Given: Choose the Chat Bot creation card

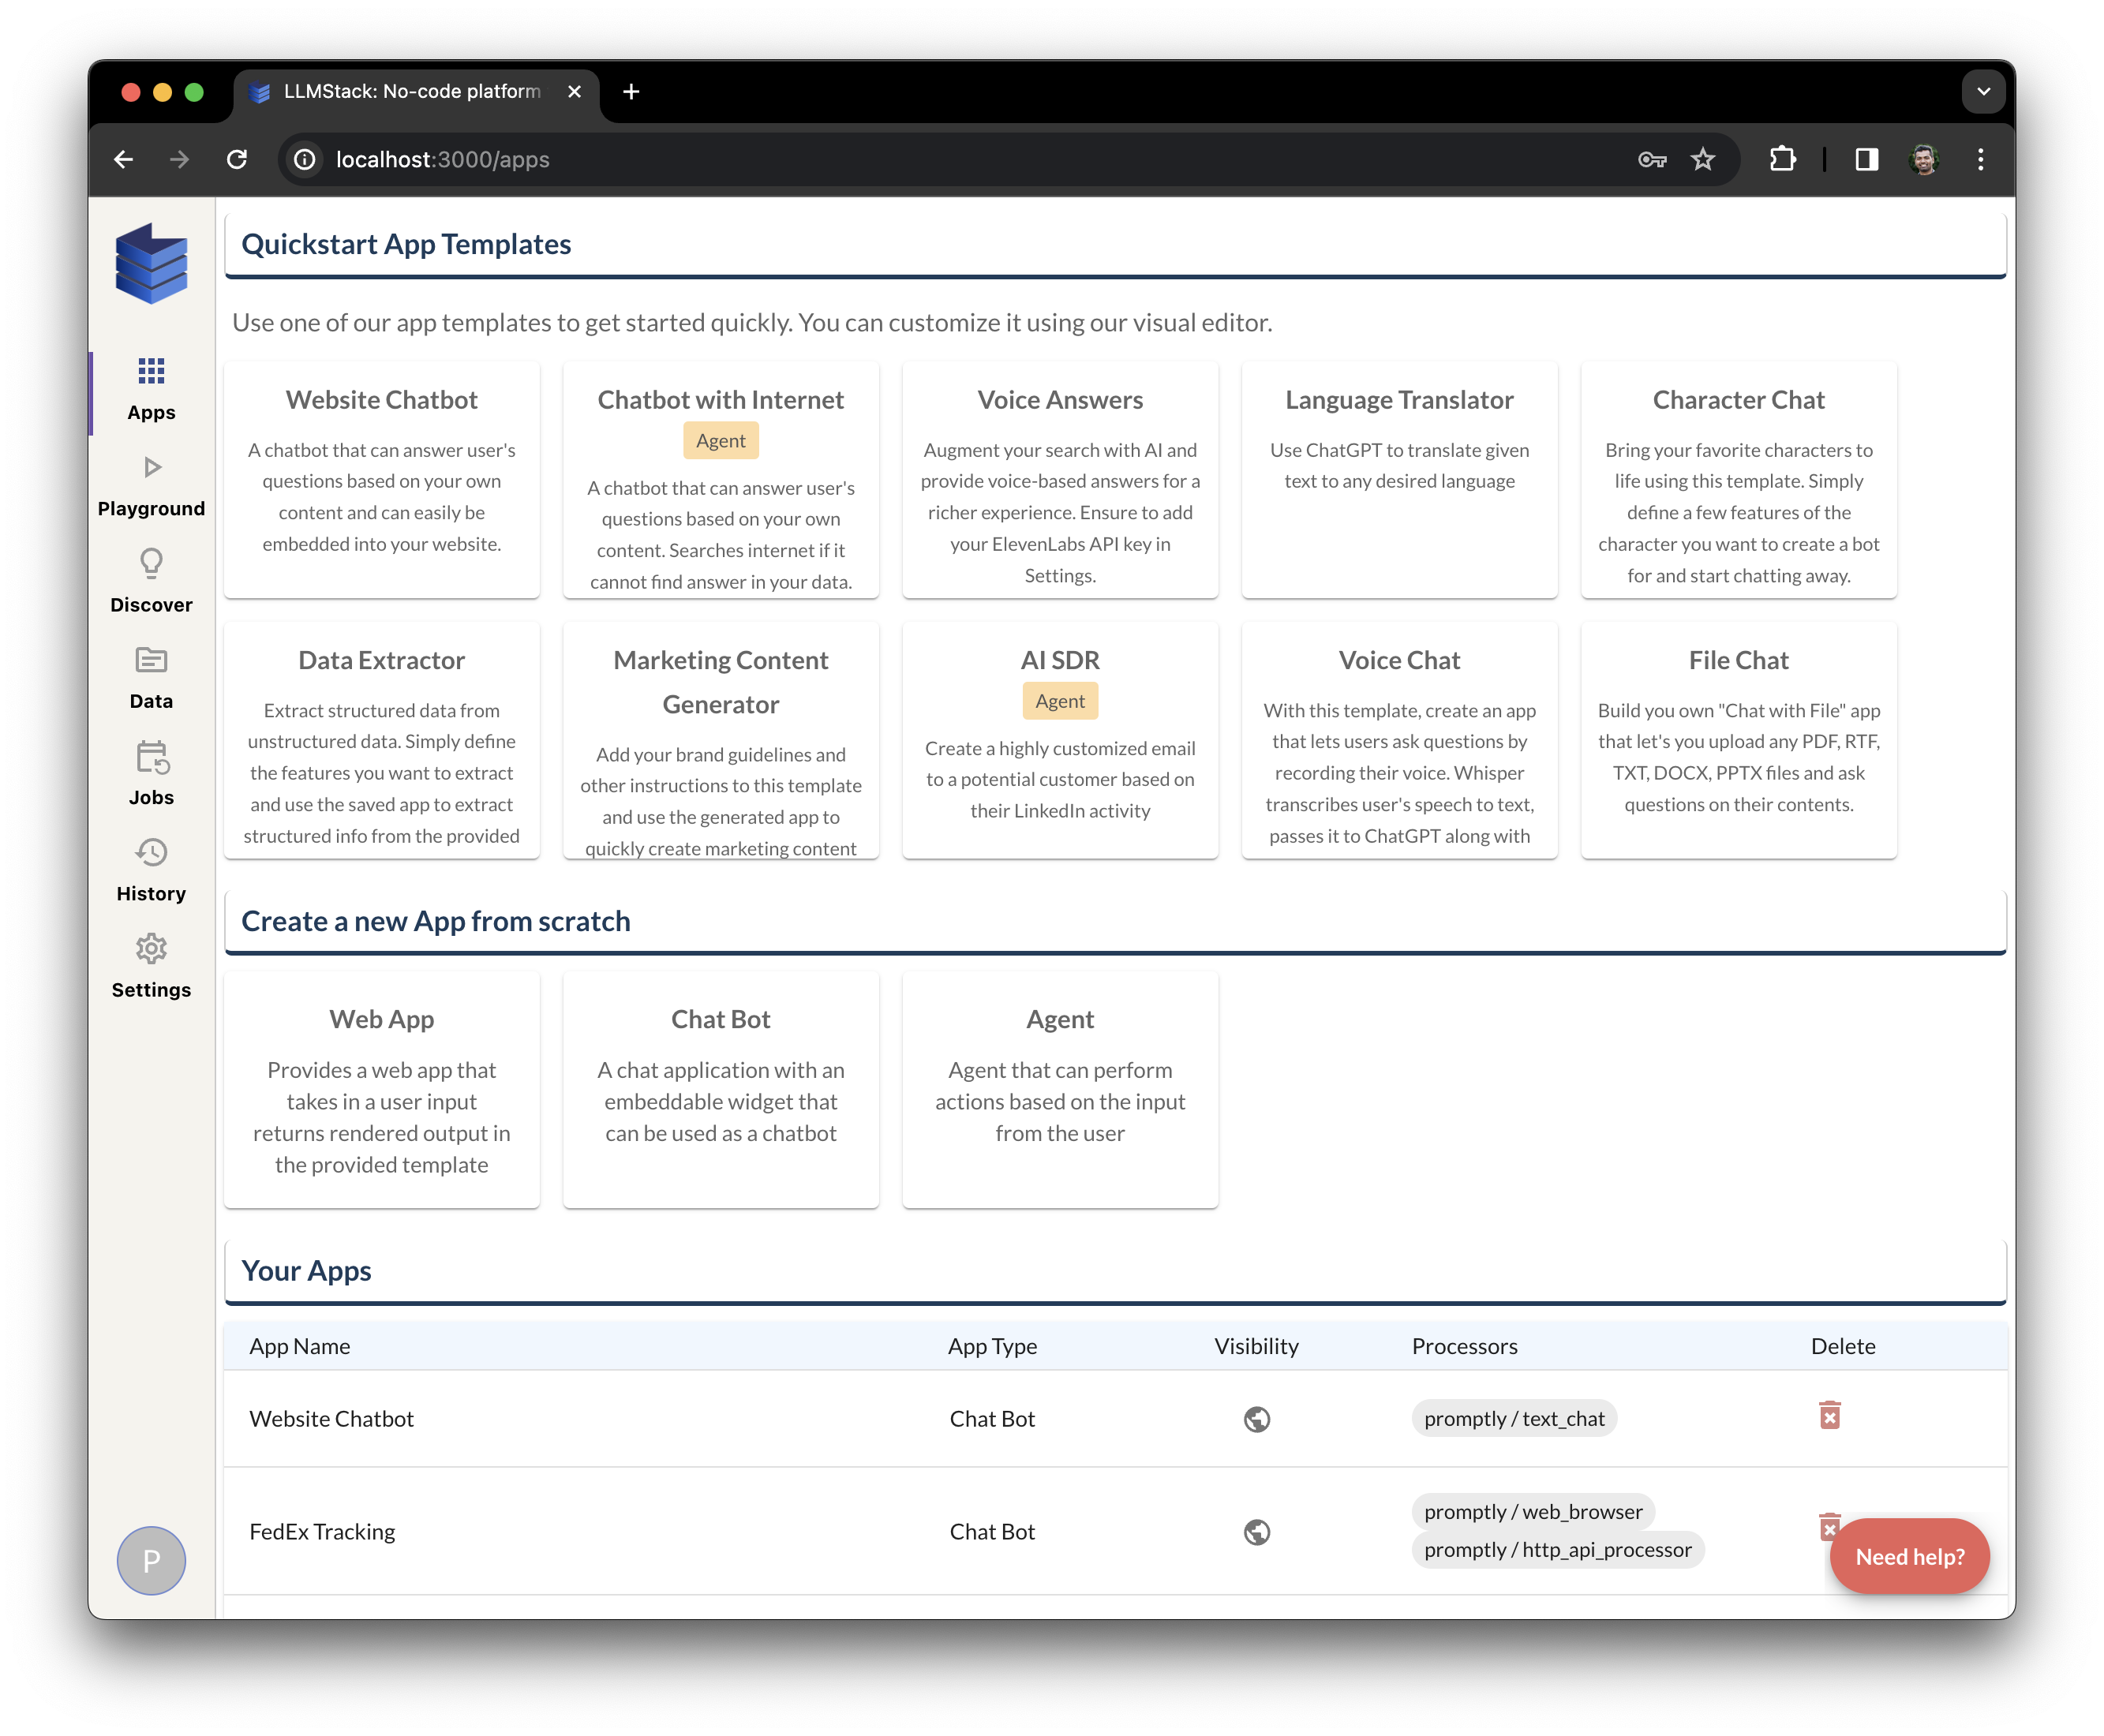Looking at the screenshot, I should pyautogui.click(x=720, y=1089).
